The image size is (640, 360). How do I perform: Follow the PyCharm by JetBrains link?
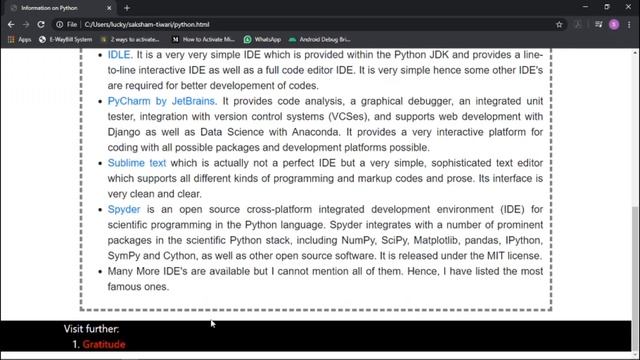coord(161,101)
